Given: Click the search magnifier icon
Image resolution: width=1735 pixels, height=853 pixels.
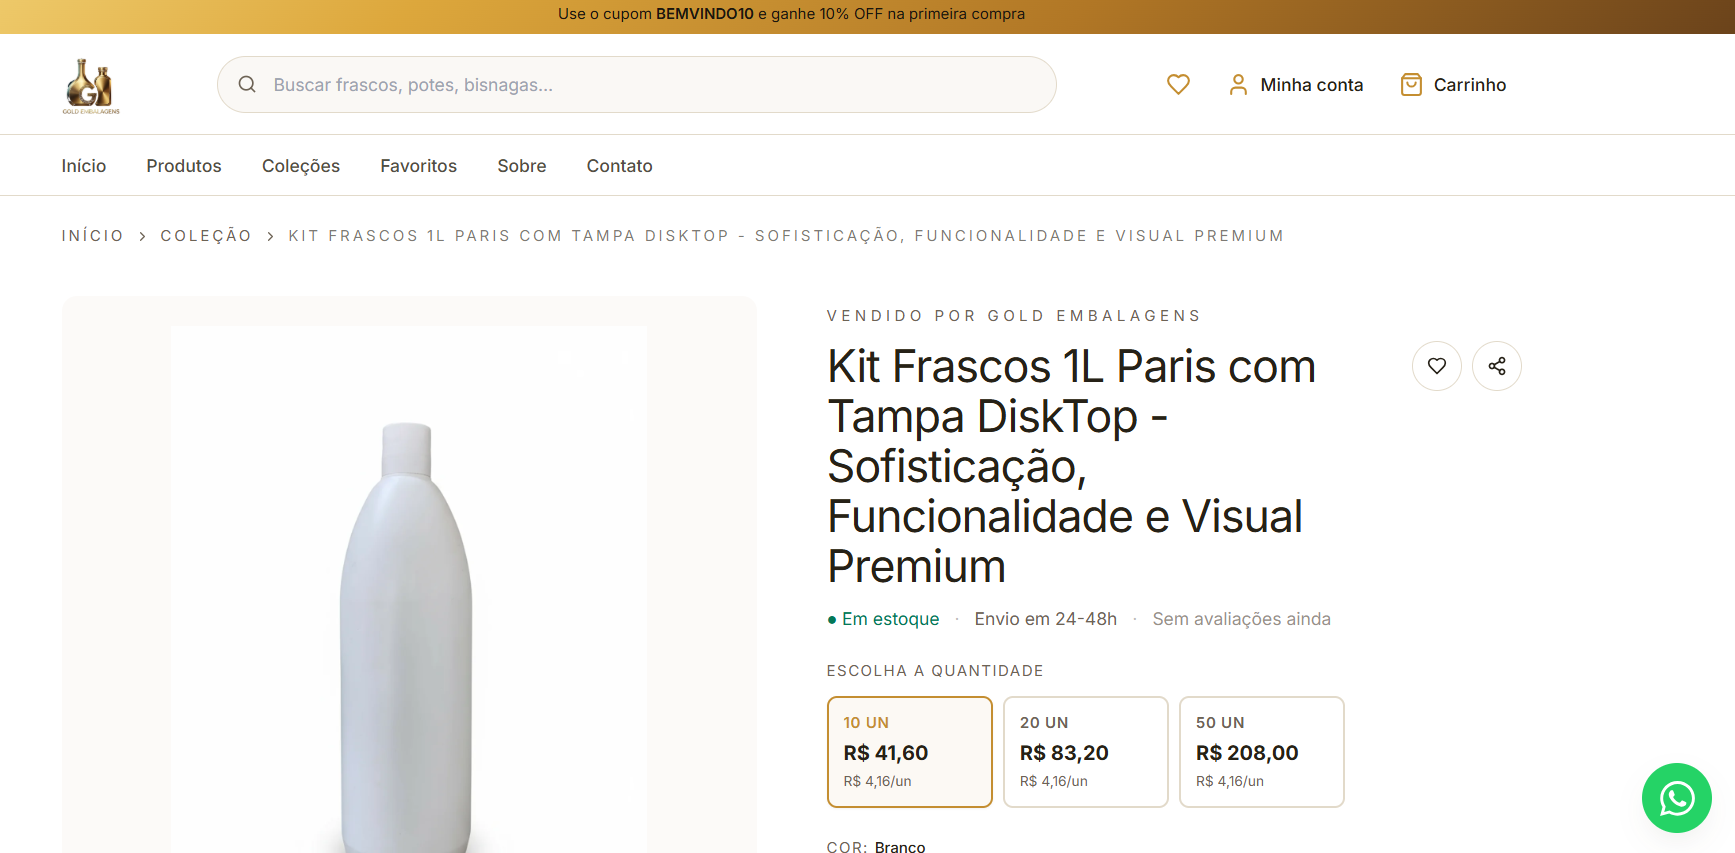Looking at the screenshot, I should point(247,85).
